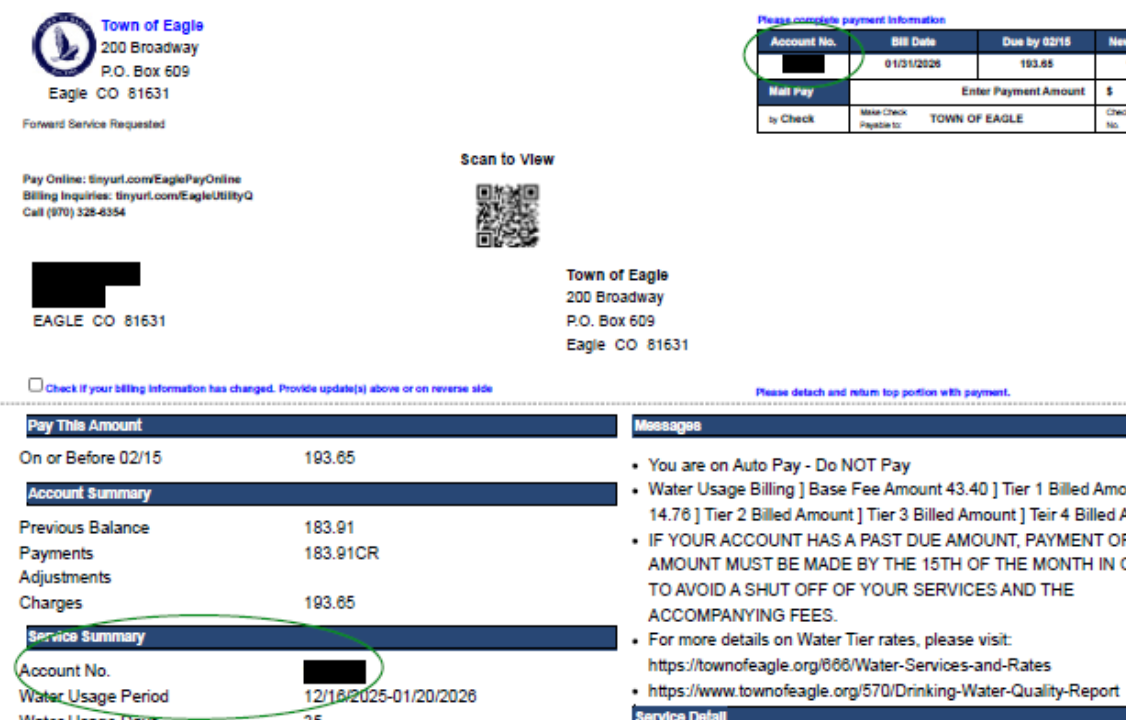Click the Payments value 183.91CR

click(342, 553)
